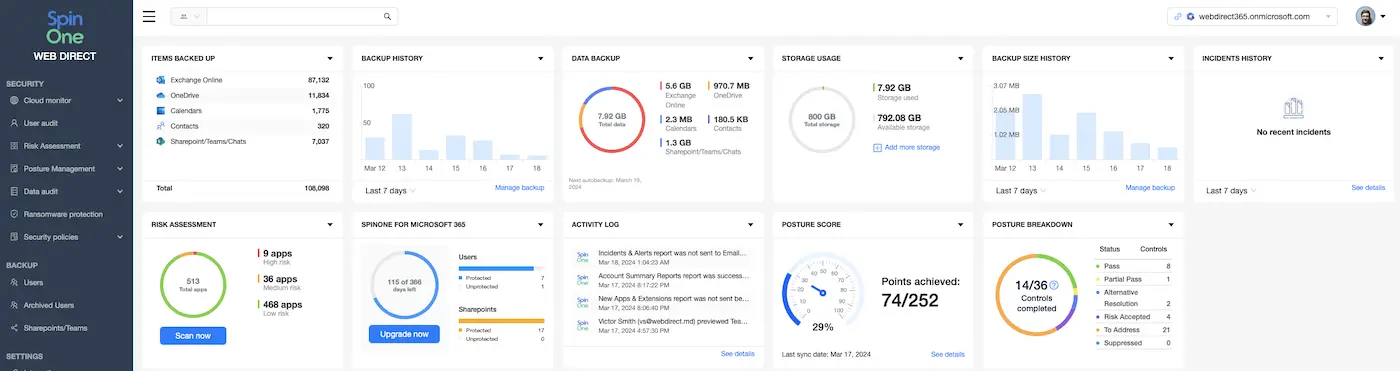
Task: Expand the Security policies submenu
Action: tap(119, 237)
